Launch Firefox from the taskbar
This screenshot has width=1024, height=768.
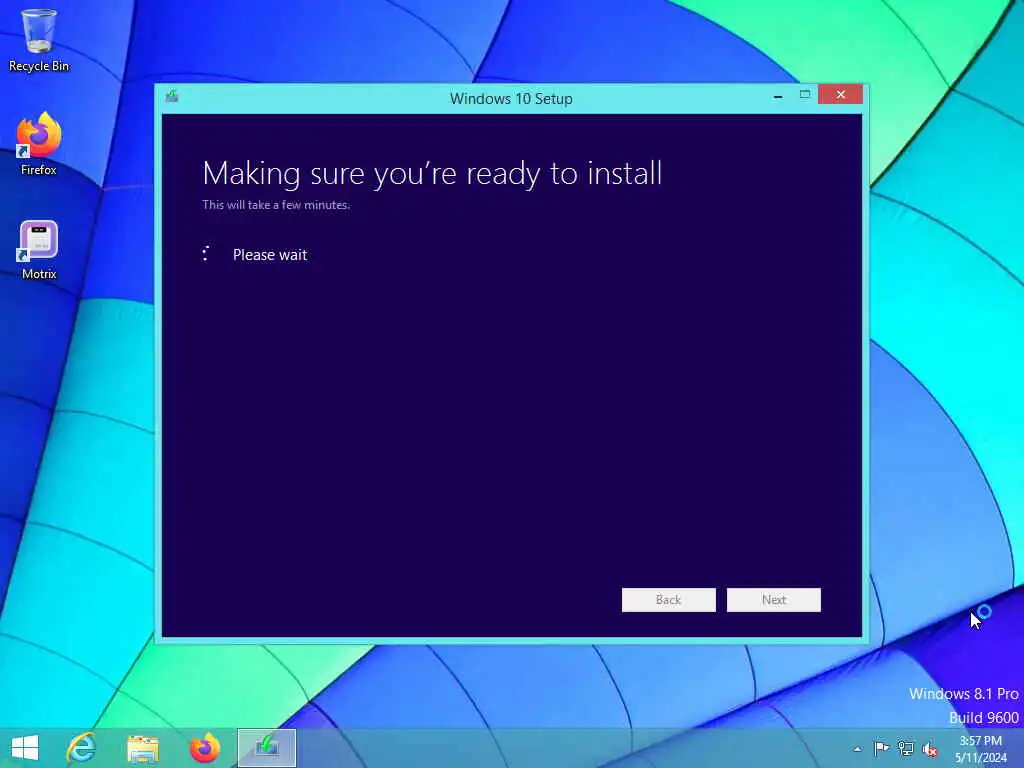tap(204, 748)
